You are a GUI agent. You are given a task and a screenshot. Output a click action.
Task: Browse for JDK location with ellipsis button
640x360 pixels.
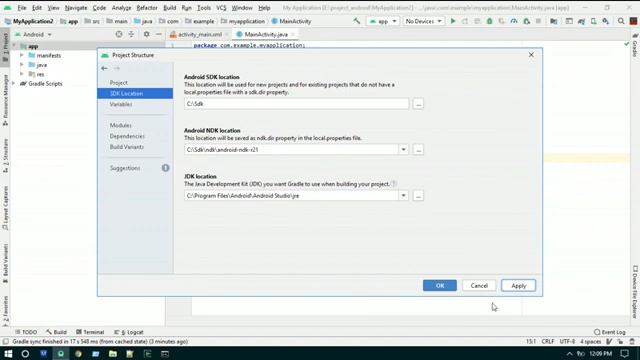[418, 196]
